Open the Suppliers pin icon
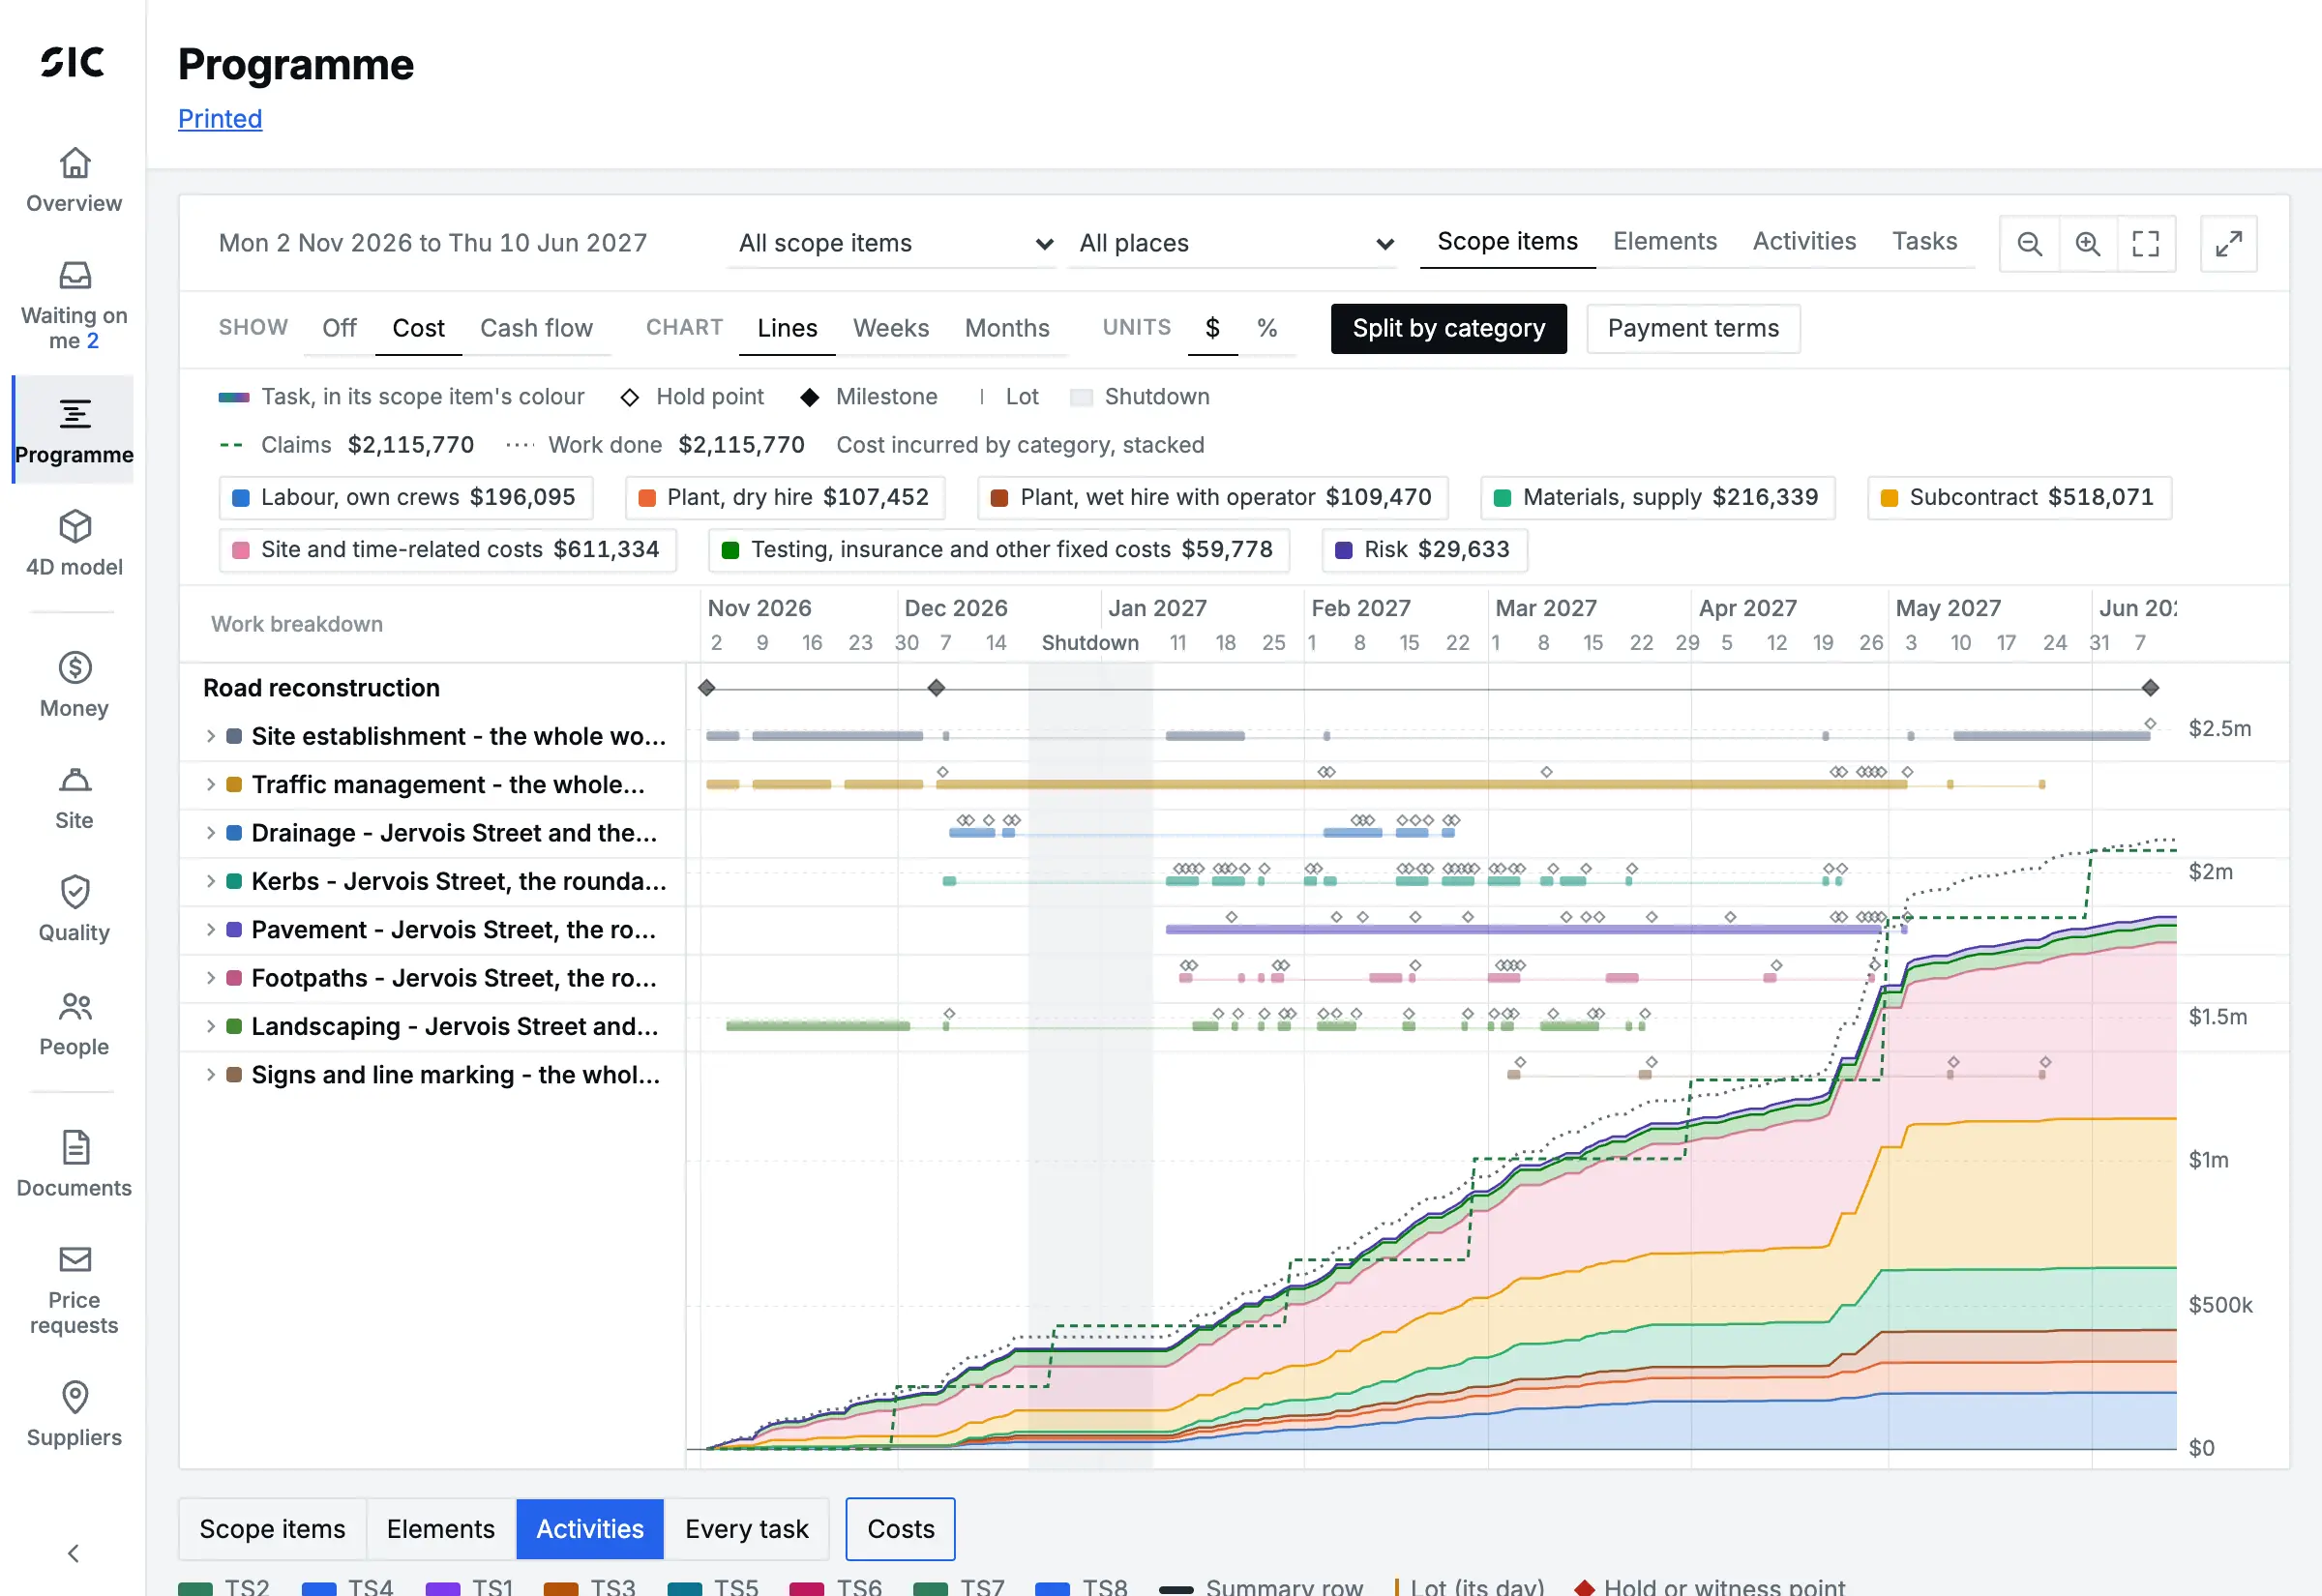 point(75,1397)
